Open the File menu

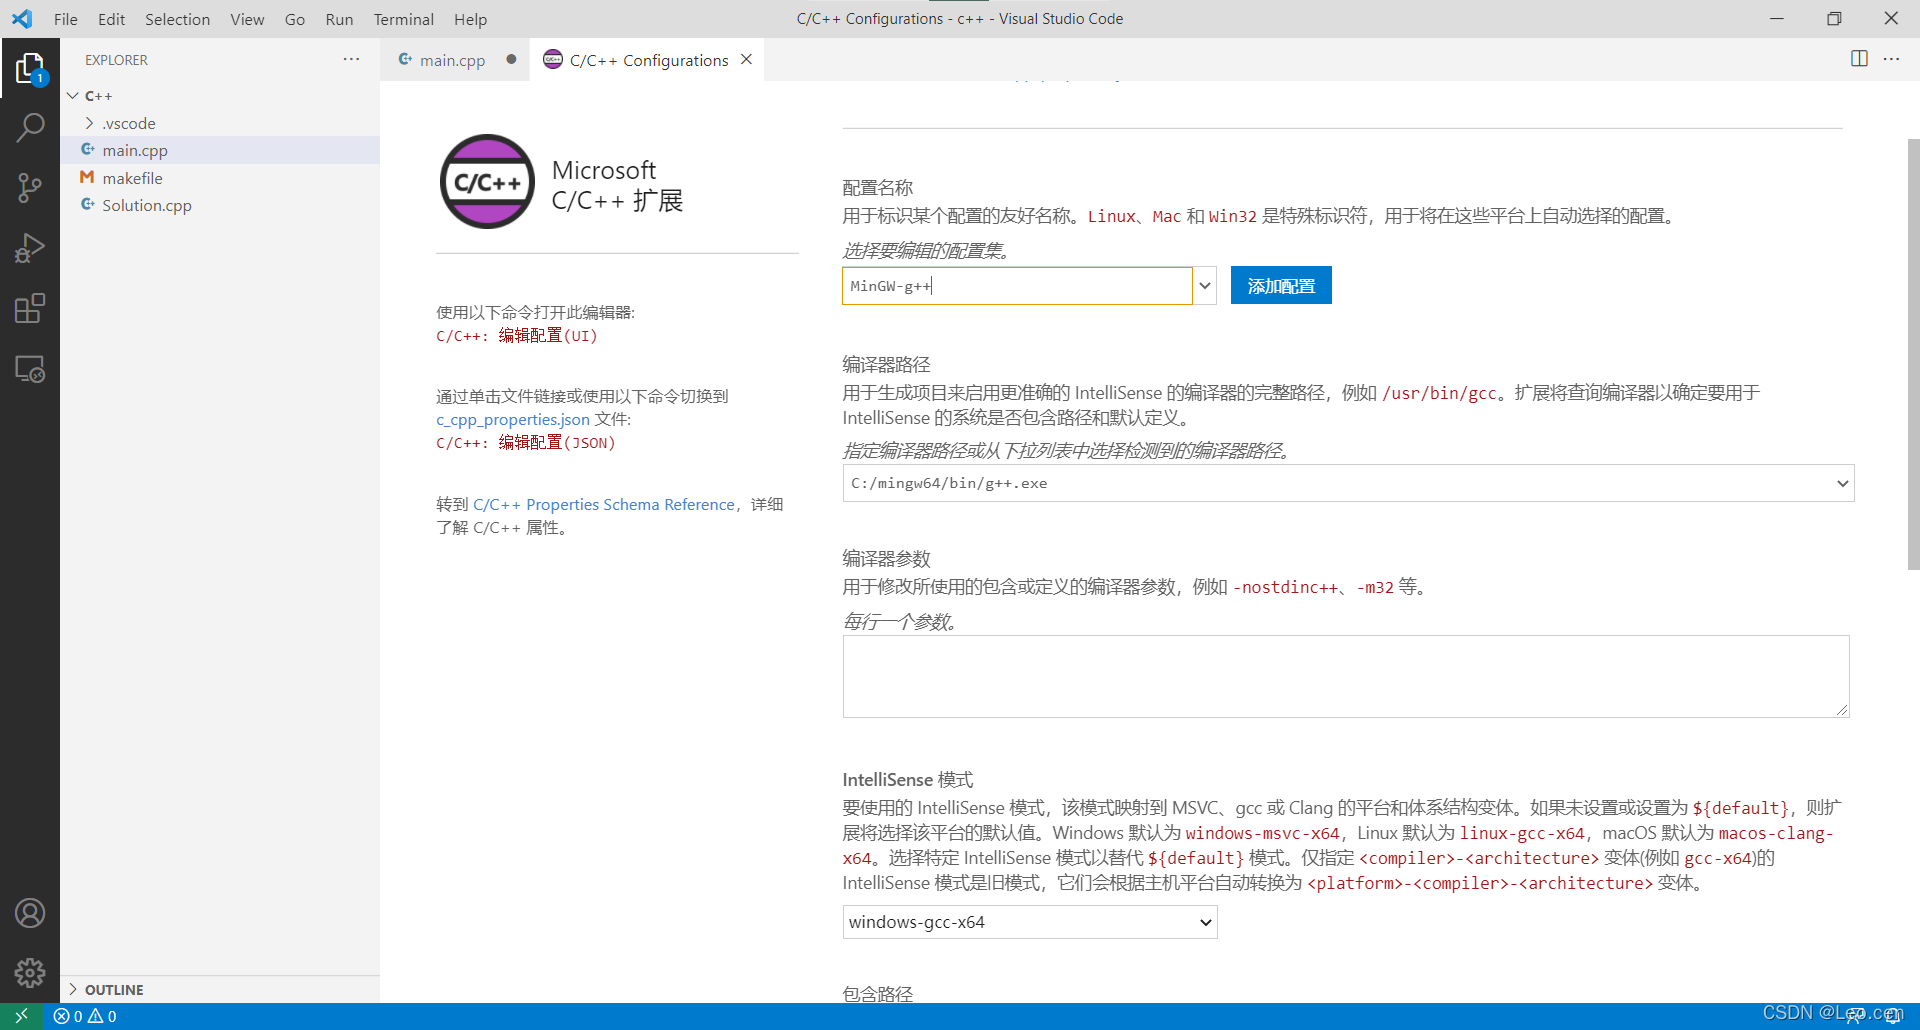(x=65, y=19)
